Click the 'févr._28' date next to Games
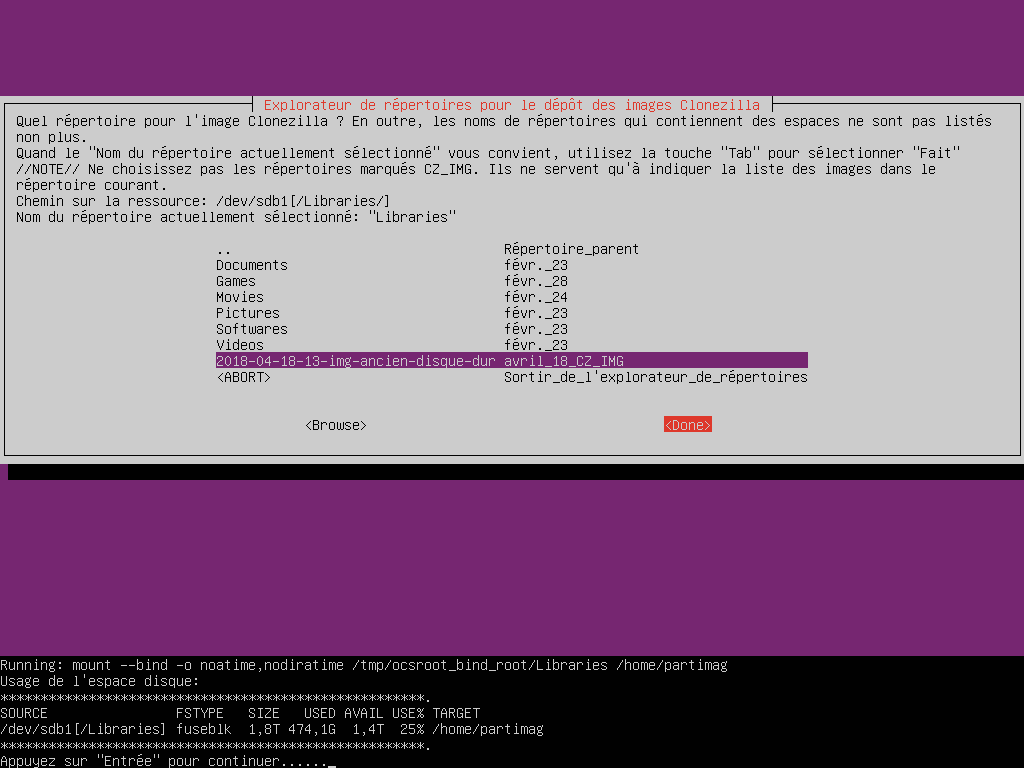This screenshot has width=1024, height=768. pos(536,281)
